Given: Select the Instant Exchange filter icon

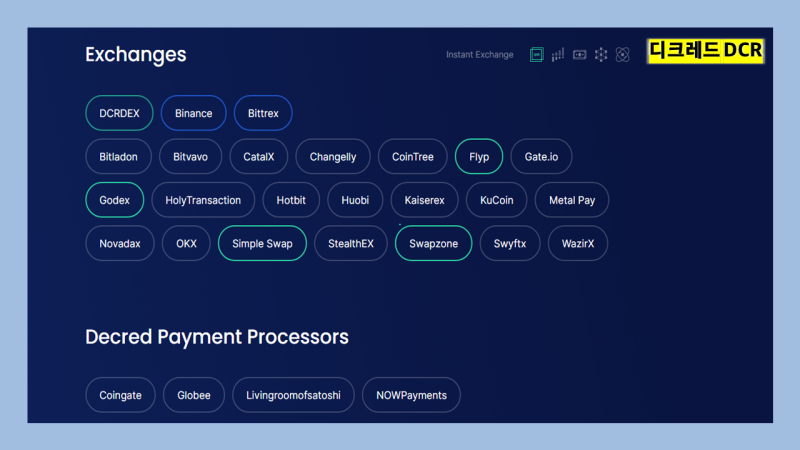Looking at the screenshot, I should 536,55.
